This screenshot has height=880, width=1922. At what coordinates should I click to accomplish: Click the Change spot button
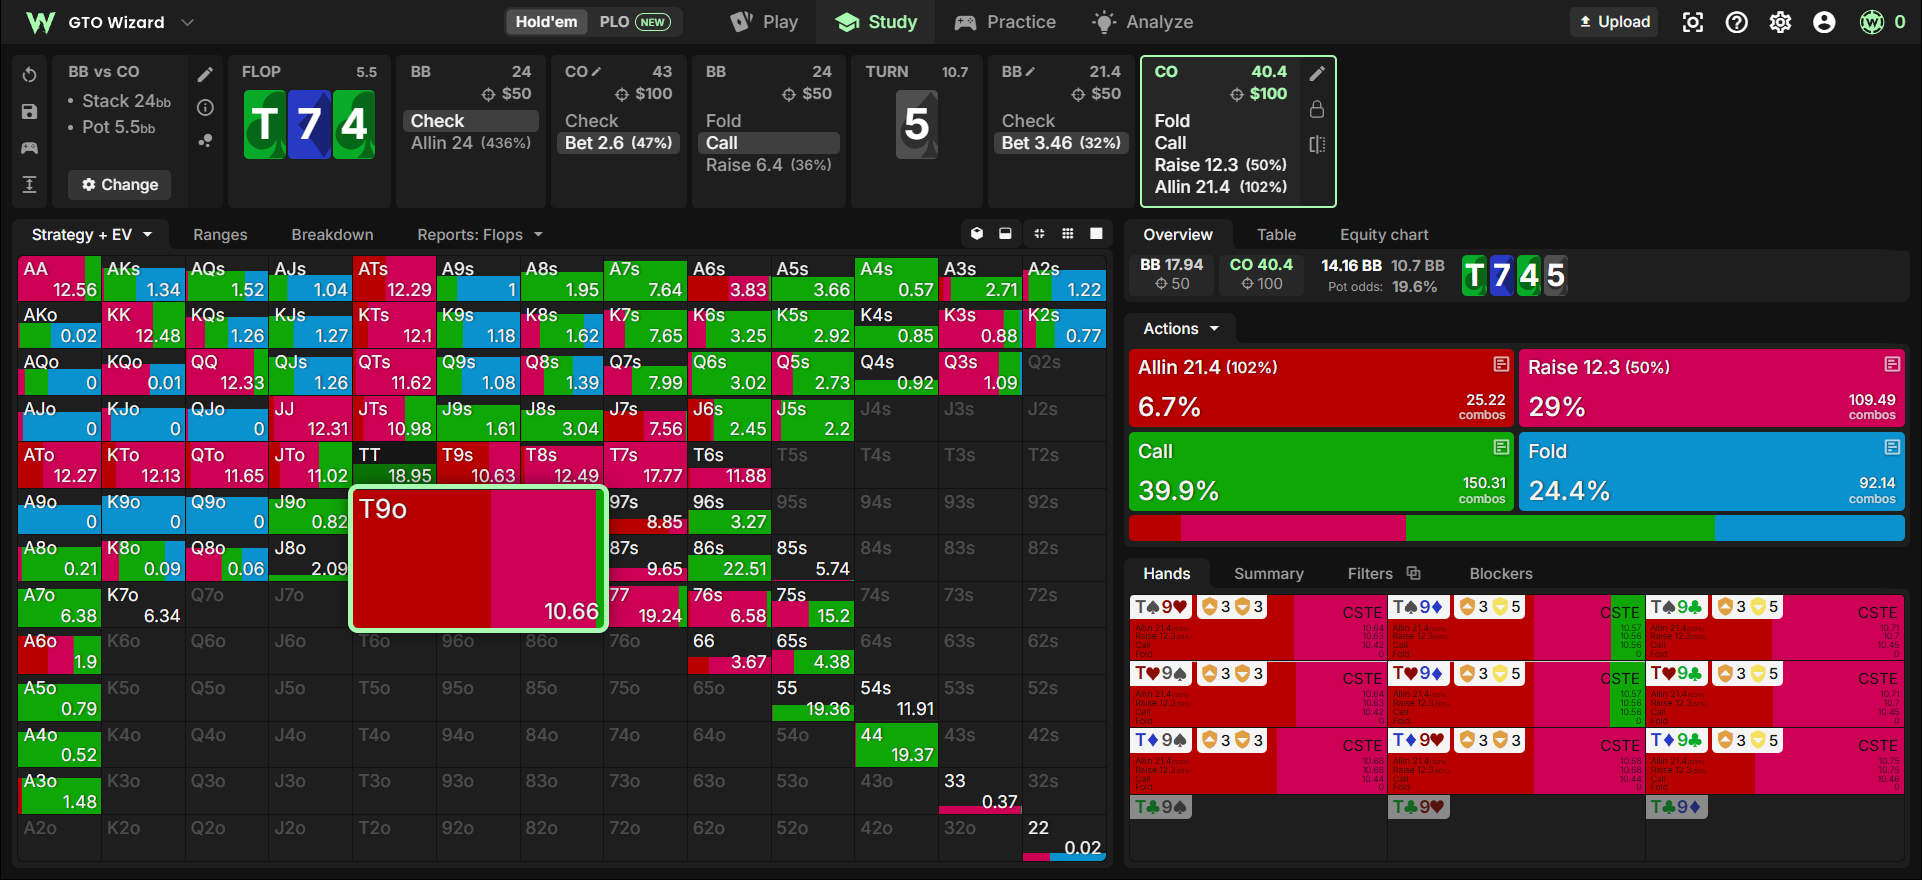[x=120, y=185]
